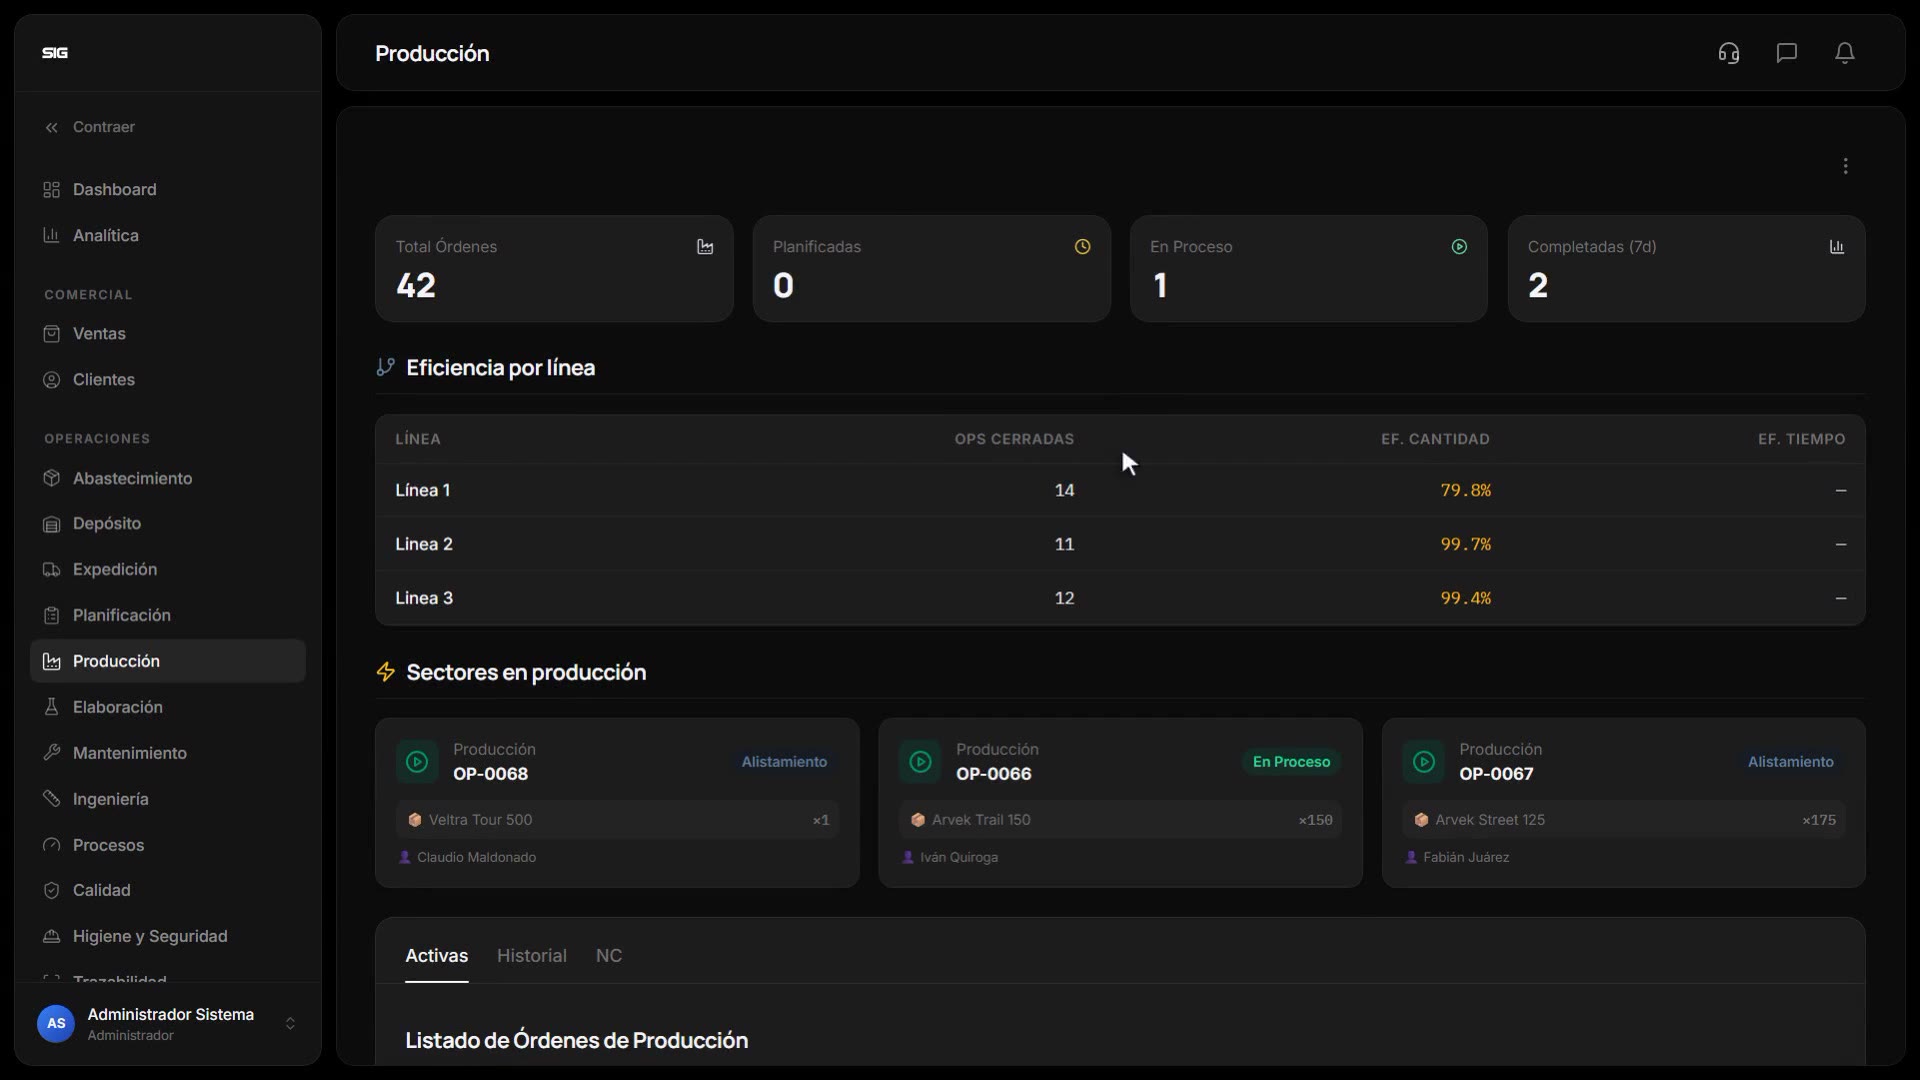
Task: Open Calidad module
Action: click(x=168, y=890)
